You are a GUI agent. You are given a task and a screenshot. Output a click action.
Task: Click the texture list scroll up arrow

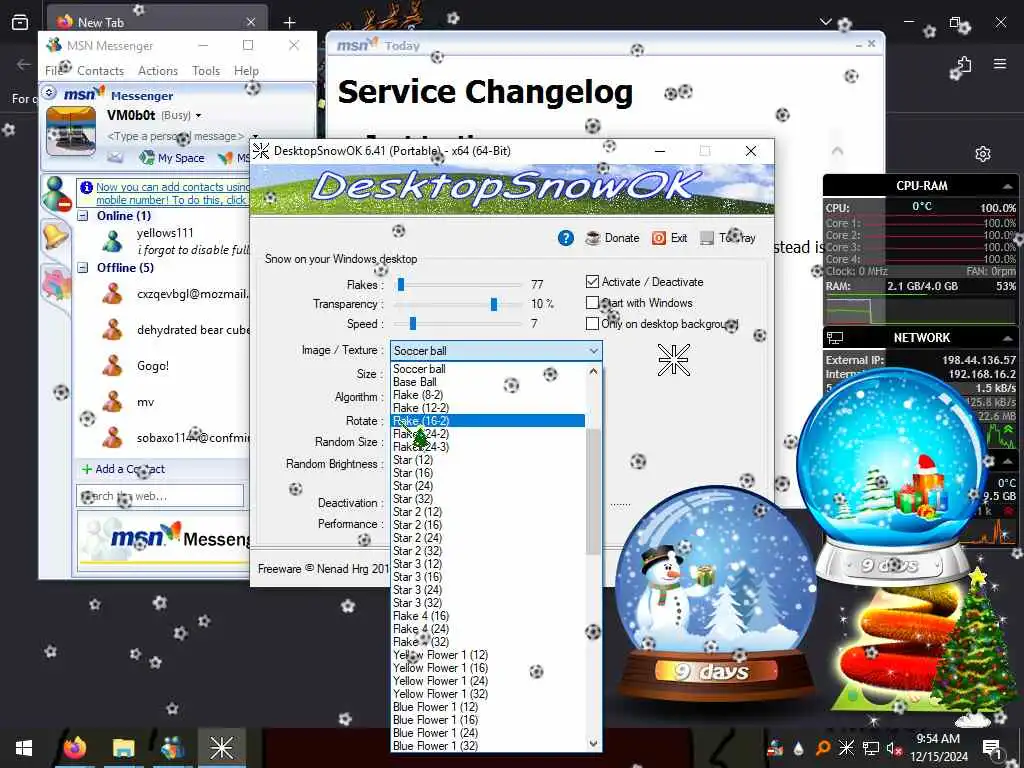pos(593,371)
